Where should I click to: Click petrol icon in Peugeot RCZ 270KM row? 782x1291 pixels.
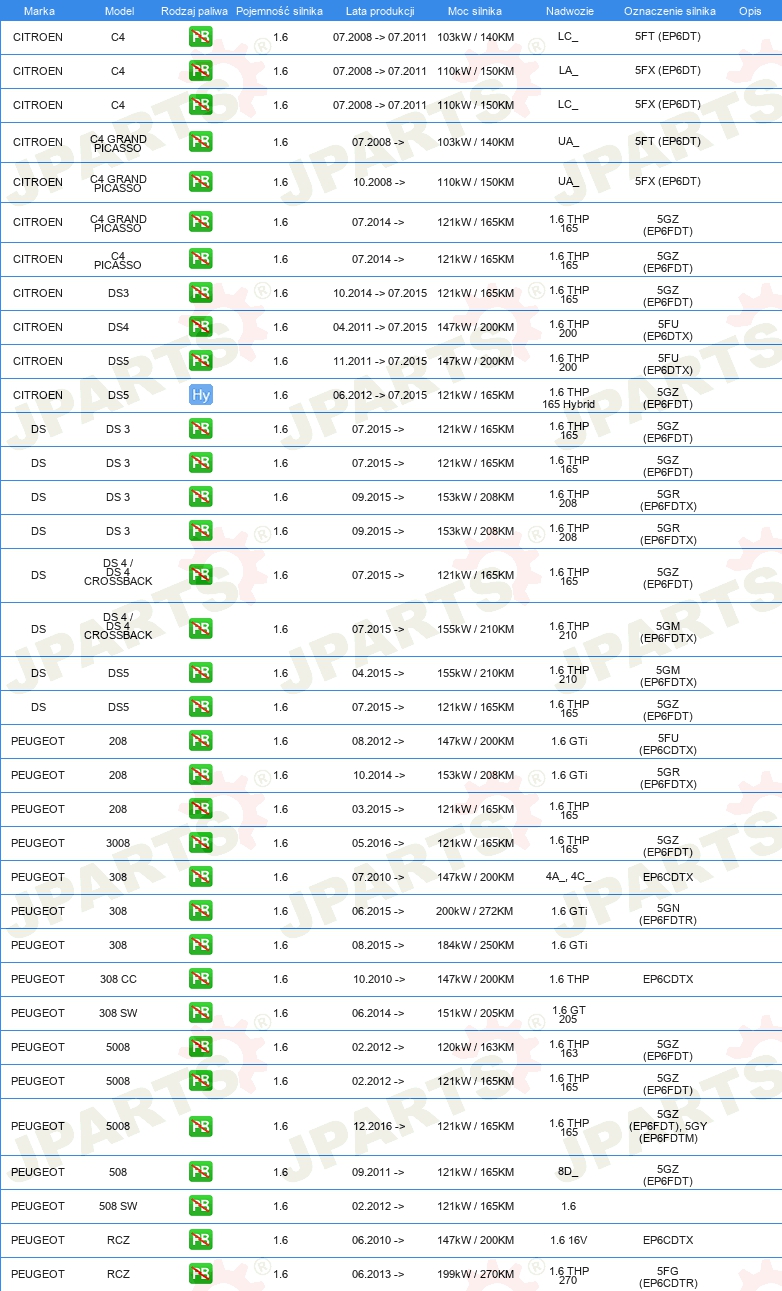coord(201,1274)
